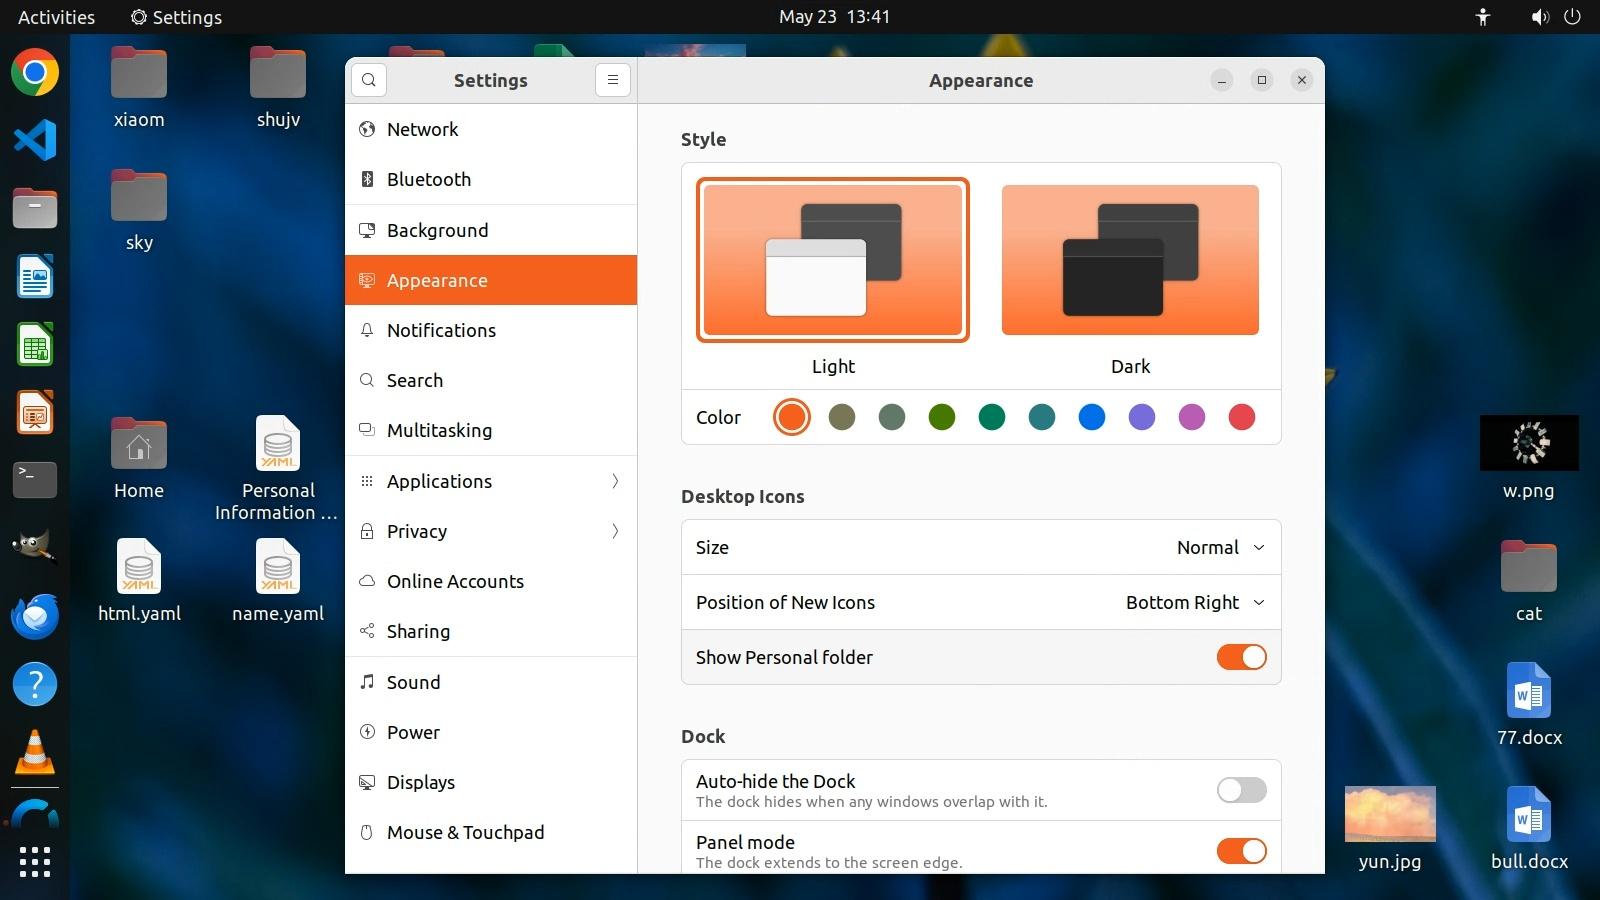Select the Dark style thumbnail
Image resolution: width=1600 pixels, height=900 pixels.
pyautogui.click(x=1130, y=260)
